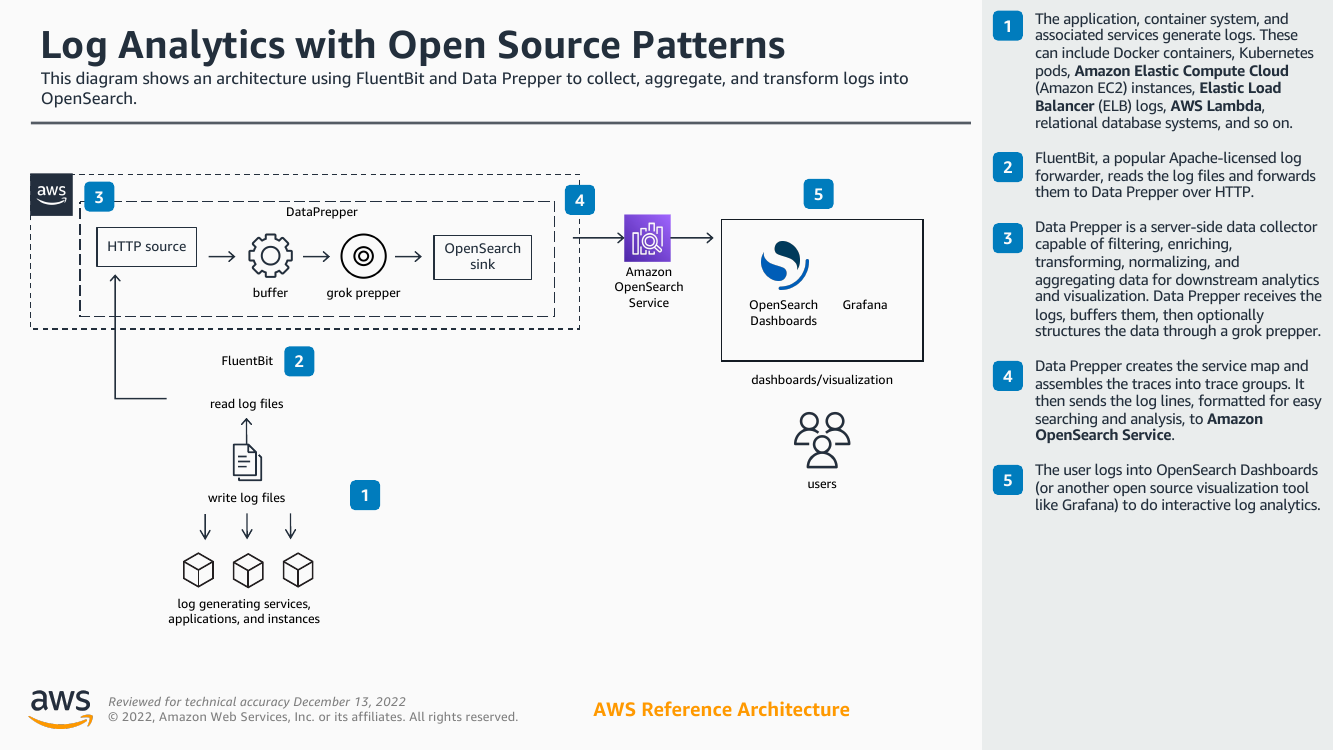Select the rightmost cube service icon
Image resolution: width=1334 pixels, height=750 pixels.
pyautogui.click(x=298, y=571)
